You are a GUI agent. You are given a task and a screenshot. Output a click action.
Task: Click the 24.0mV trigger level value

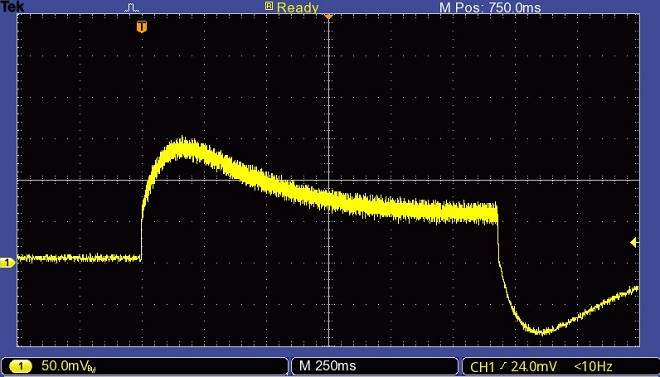(534, 366)
